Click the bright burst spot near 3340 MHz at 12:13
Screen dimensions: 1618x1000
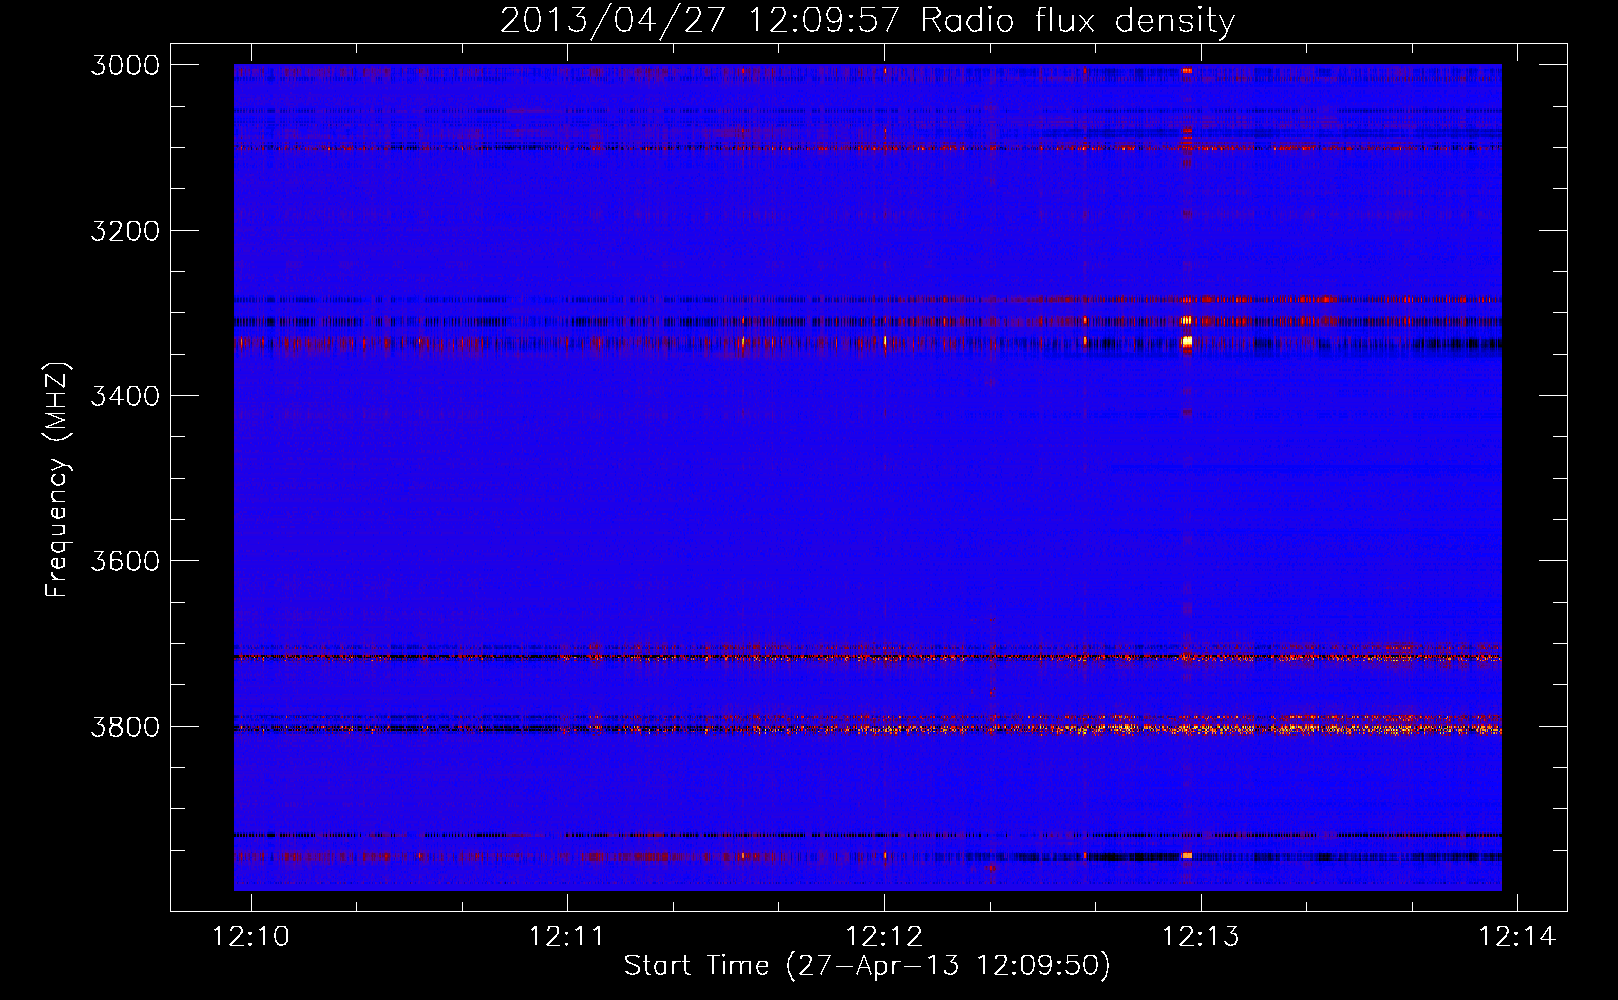1187,341
